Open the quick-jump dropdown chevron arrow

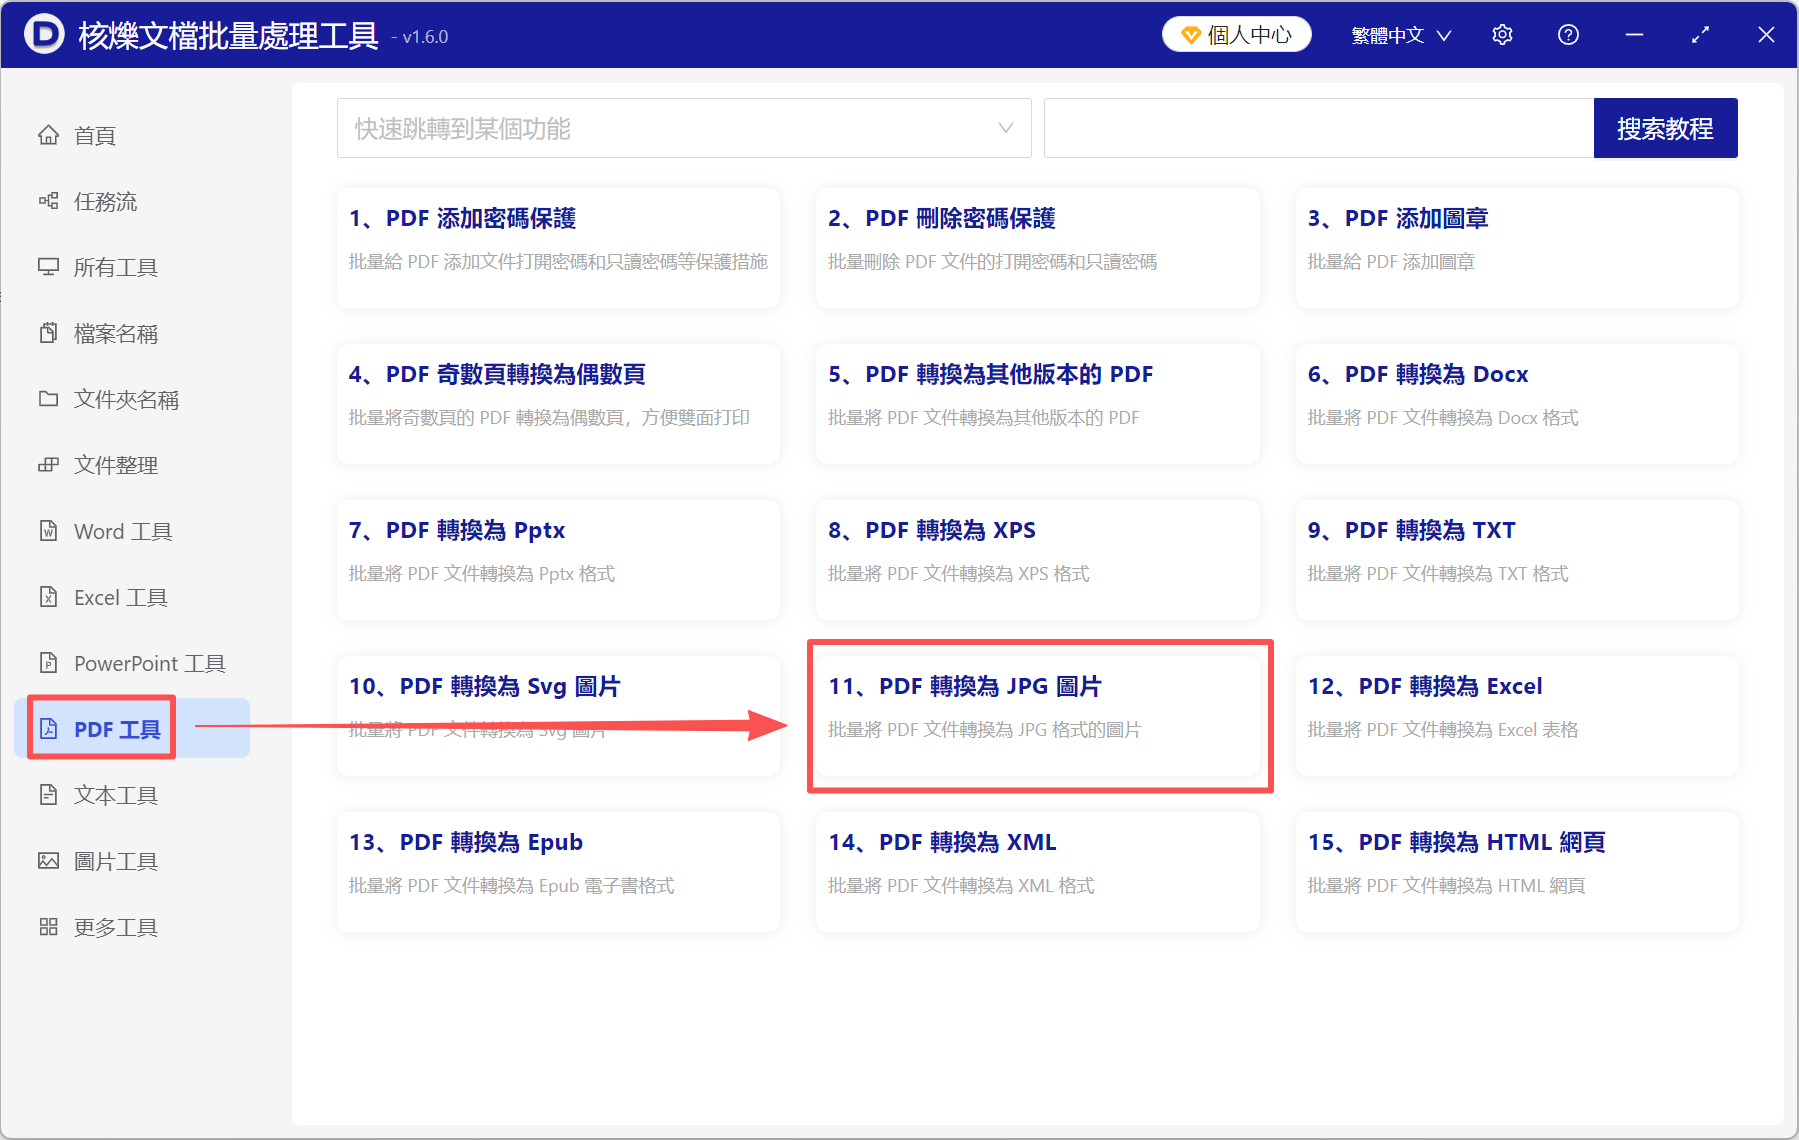click(x=1004, y=128)
